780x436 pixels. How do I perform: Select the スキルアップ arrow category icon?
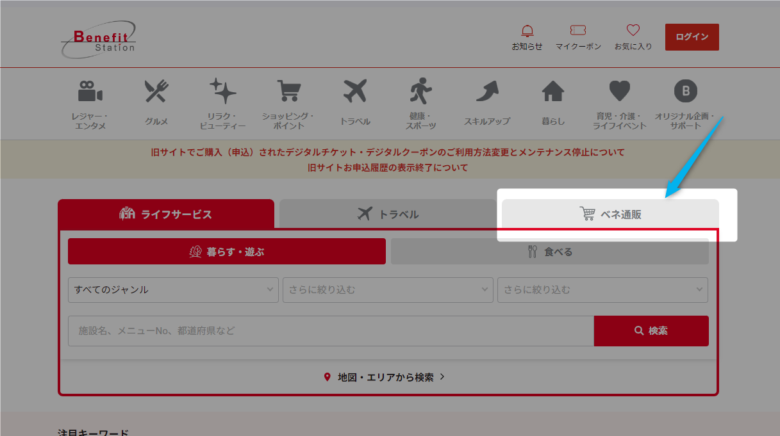487,93
